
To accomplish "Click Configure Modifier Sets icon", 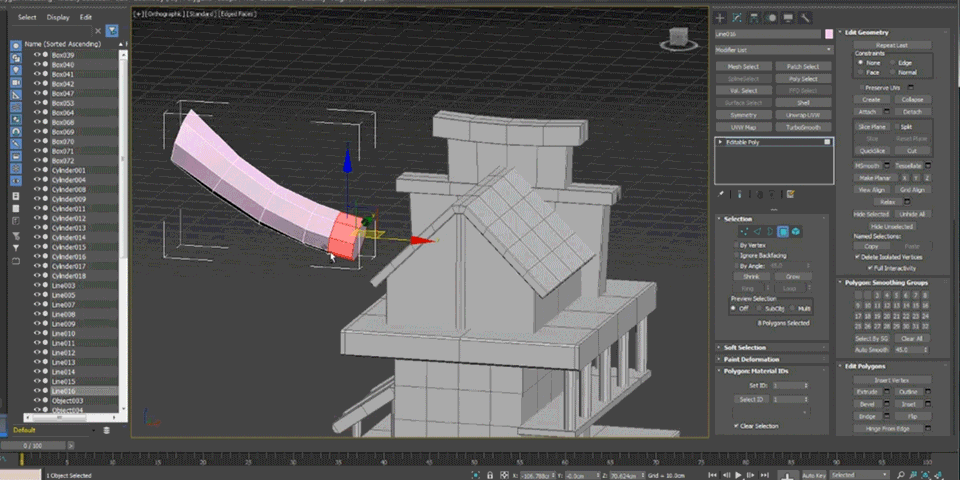I will tap(790, 194).
